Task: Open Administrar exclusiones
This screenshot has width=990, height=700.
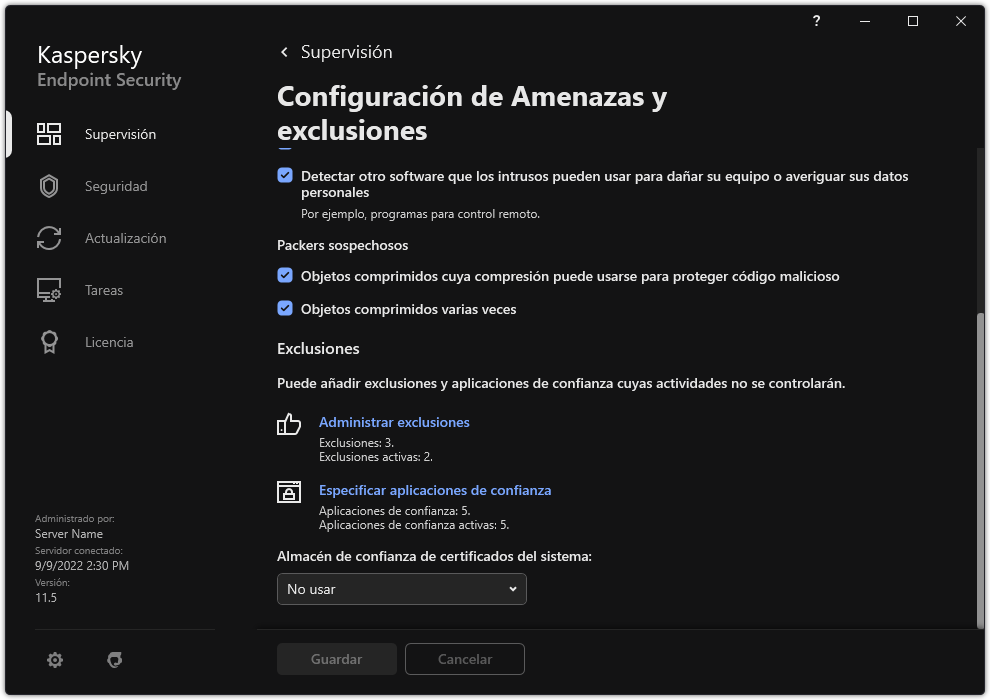Action: coord(394,422)
